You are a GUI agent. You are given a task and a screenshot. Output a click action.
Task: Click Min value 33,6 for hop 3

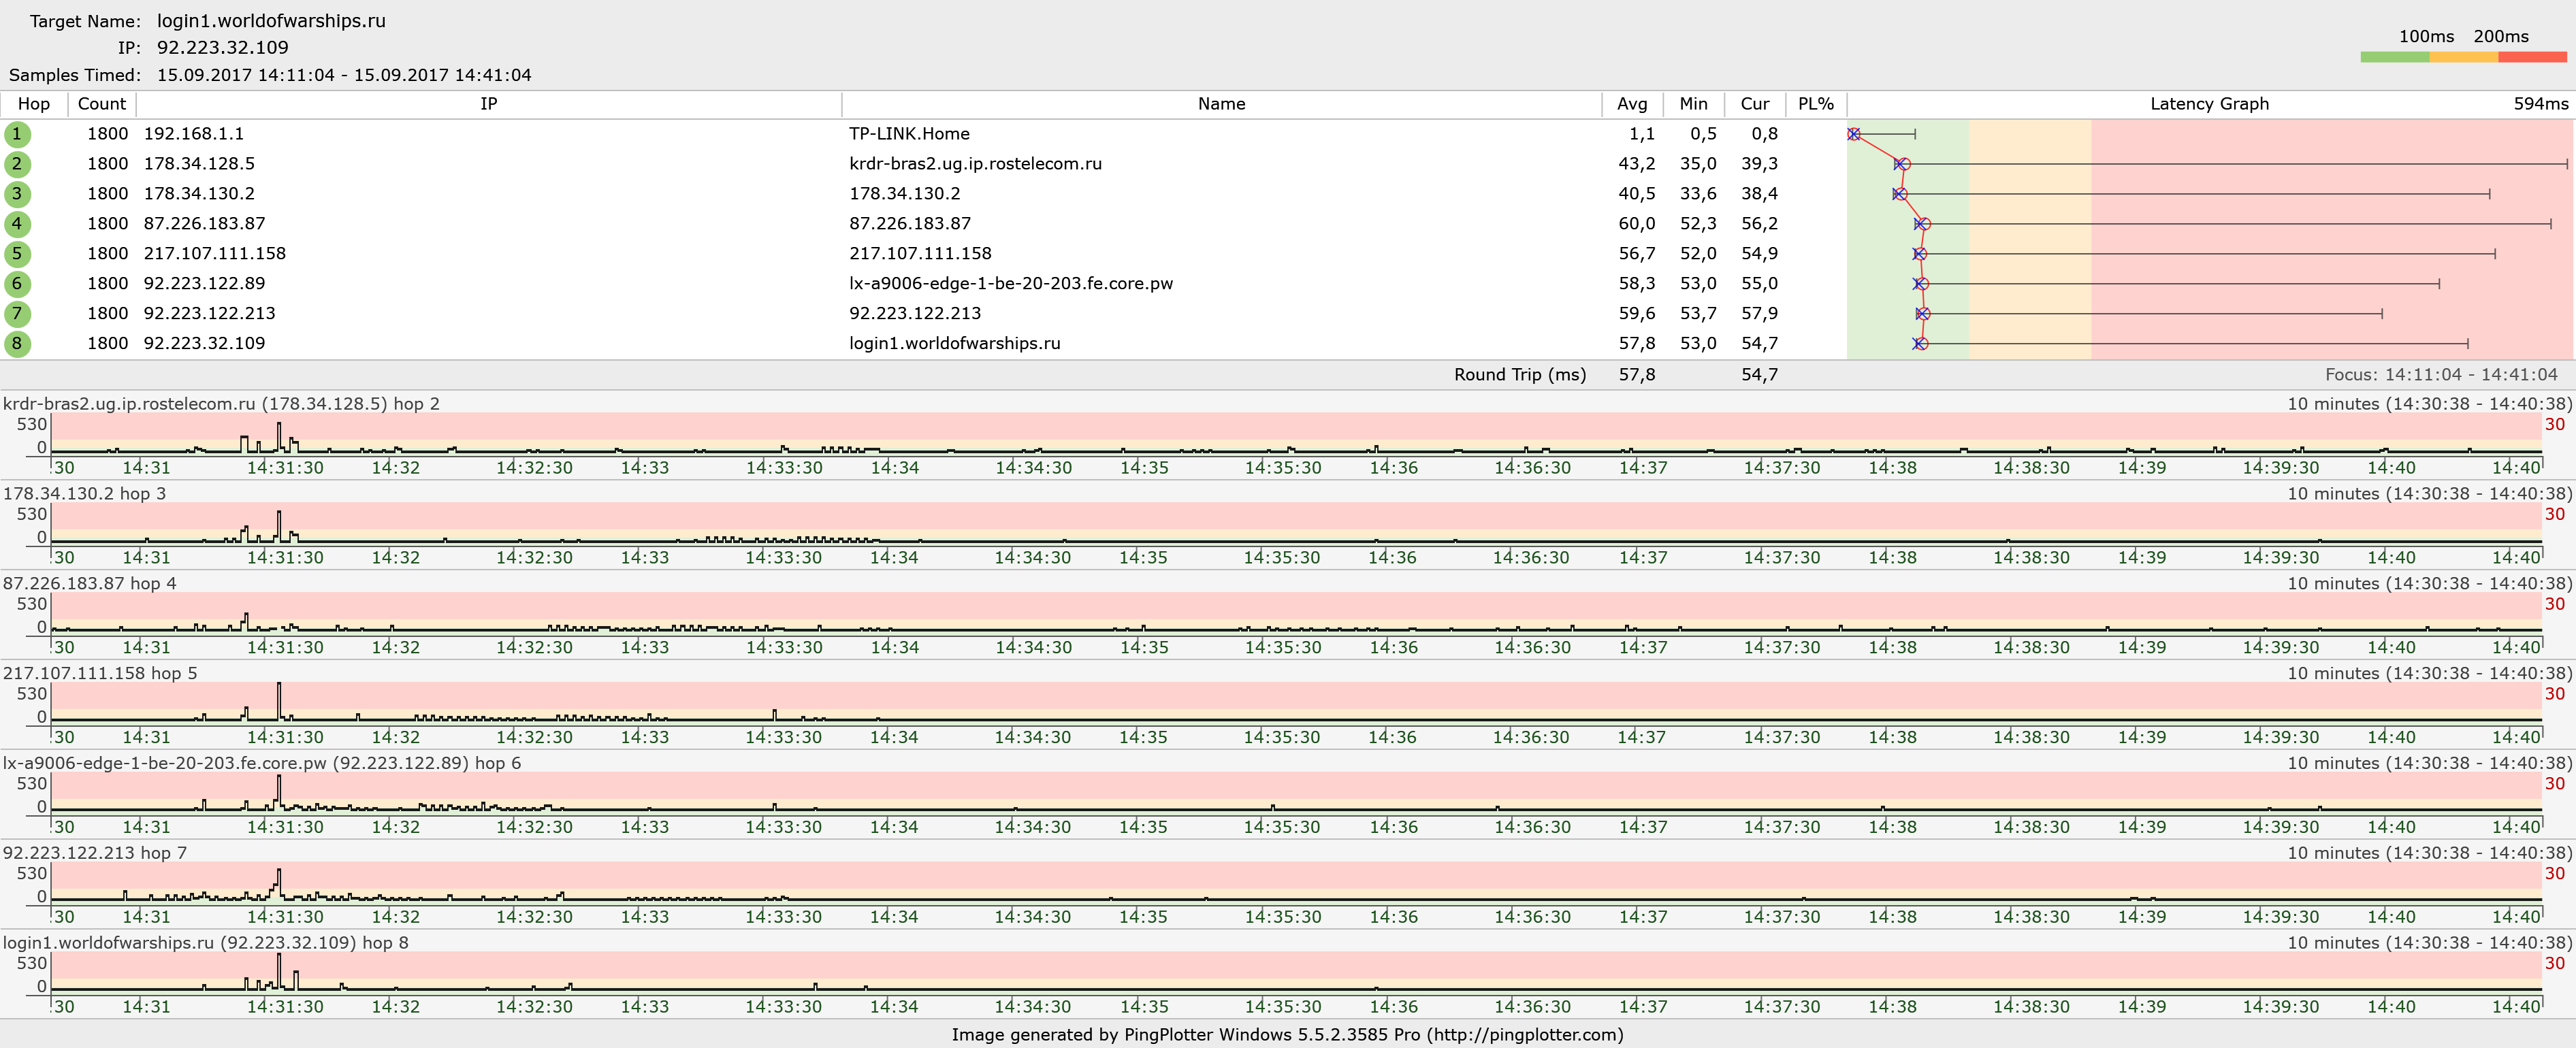click(x=1698, y=194)
